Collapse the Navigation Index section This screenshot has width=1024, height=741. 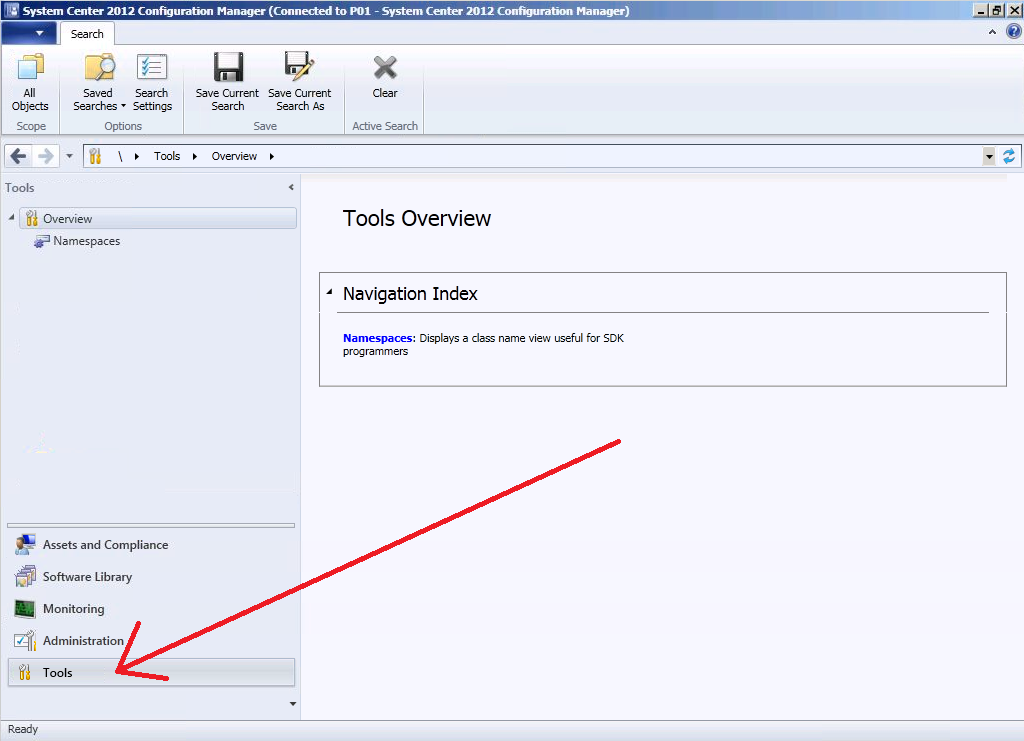(330, 292)
